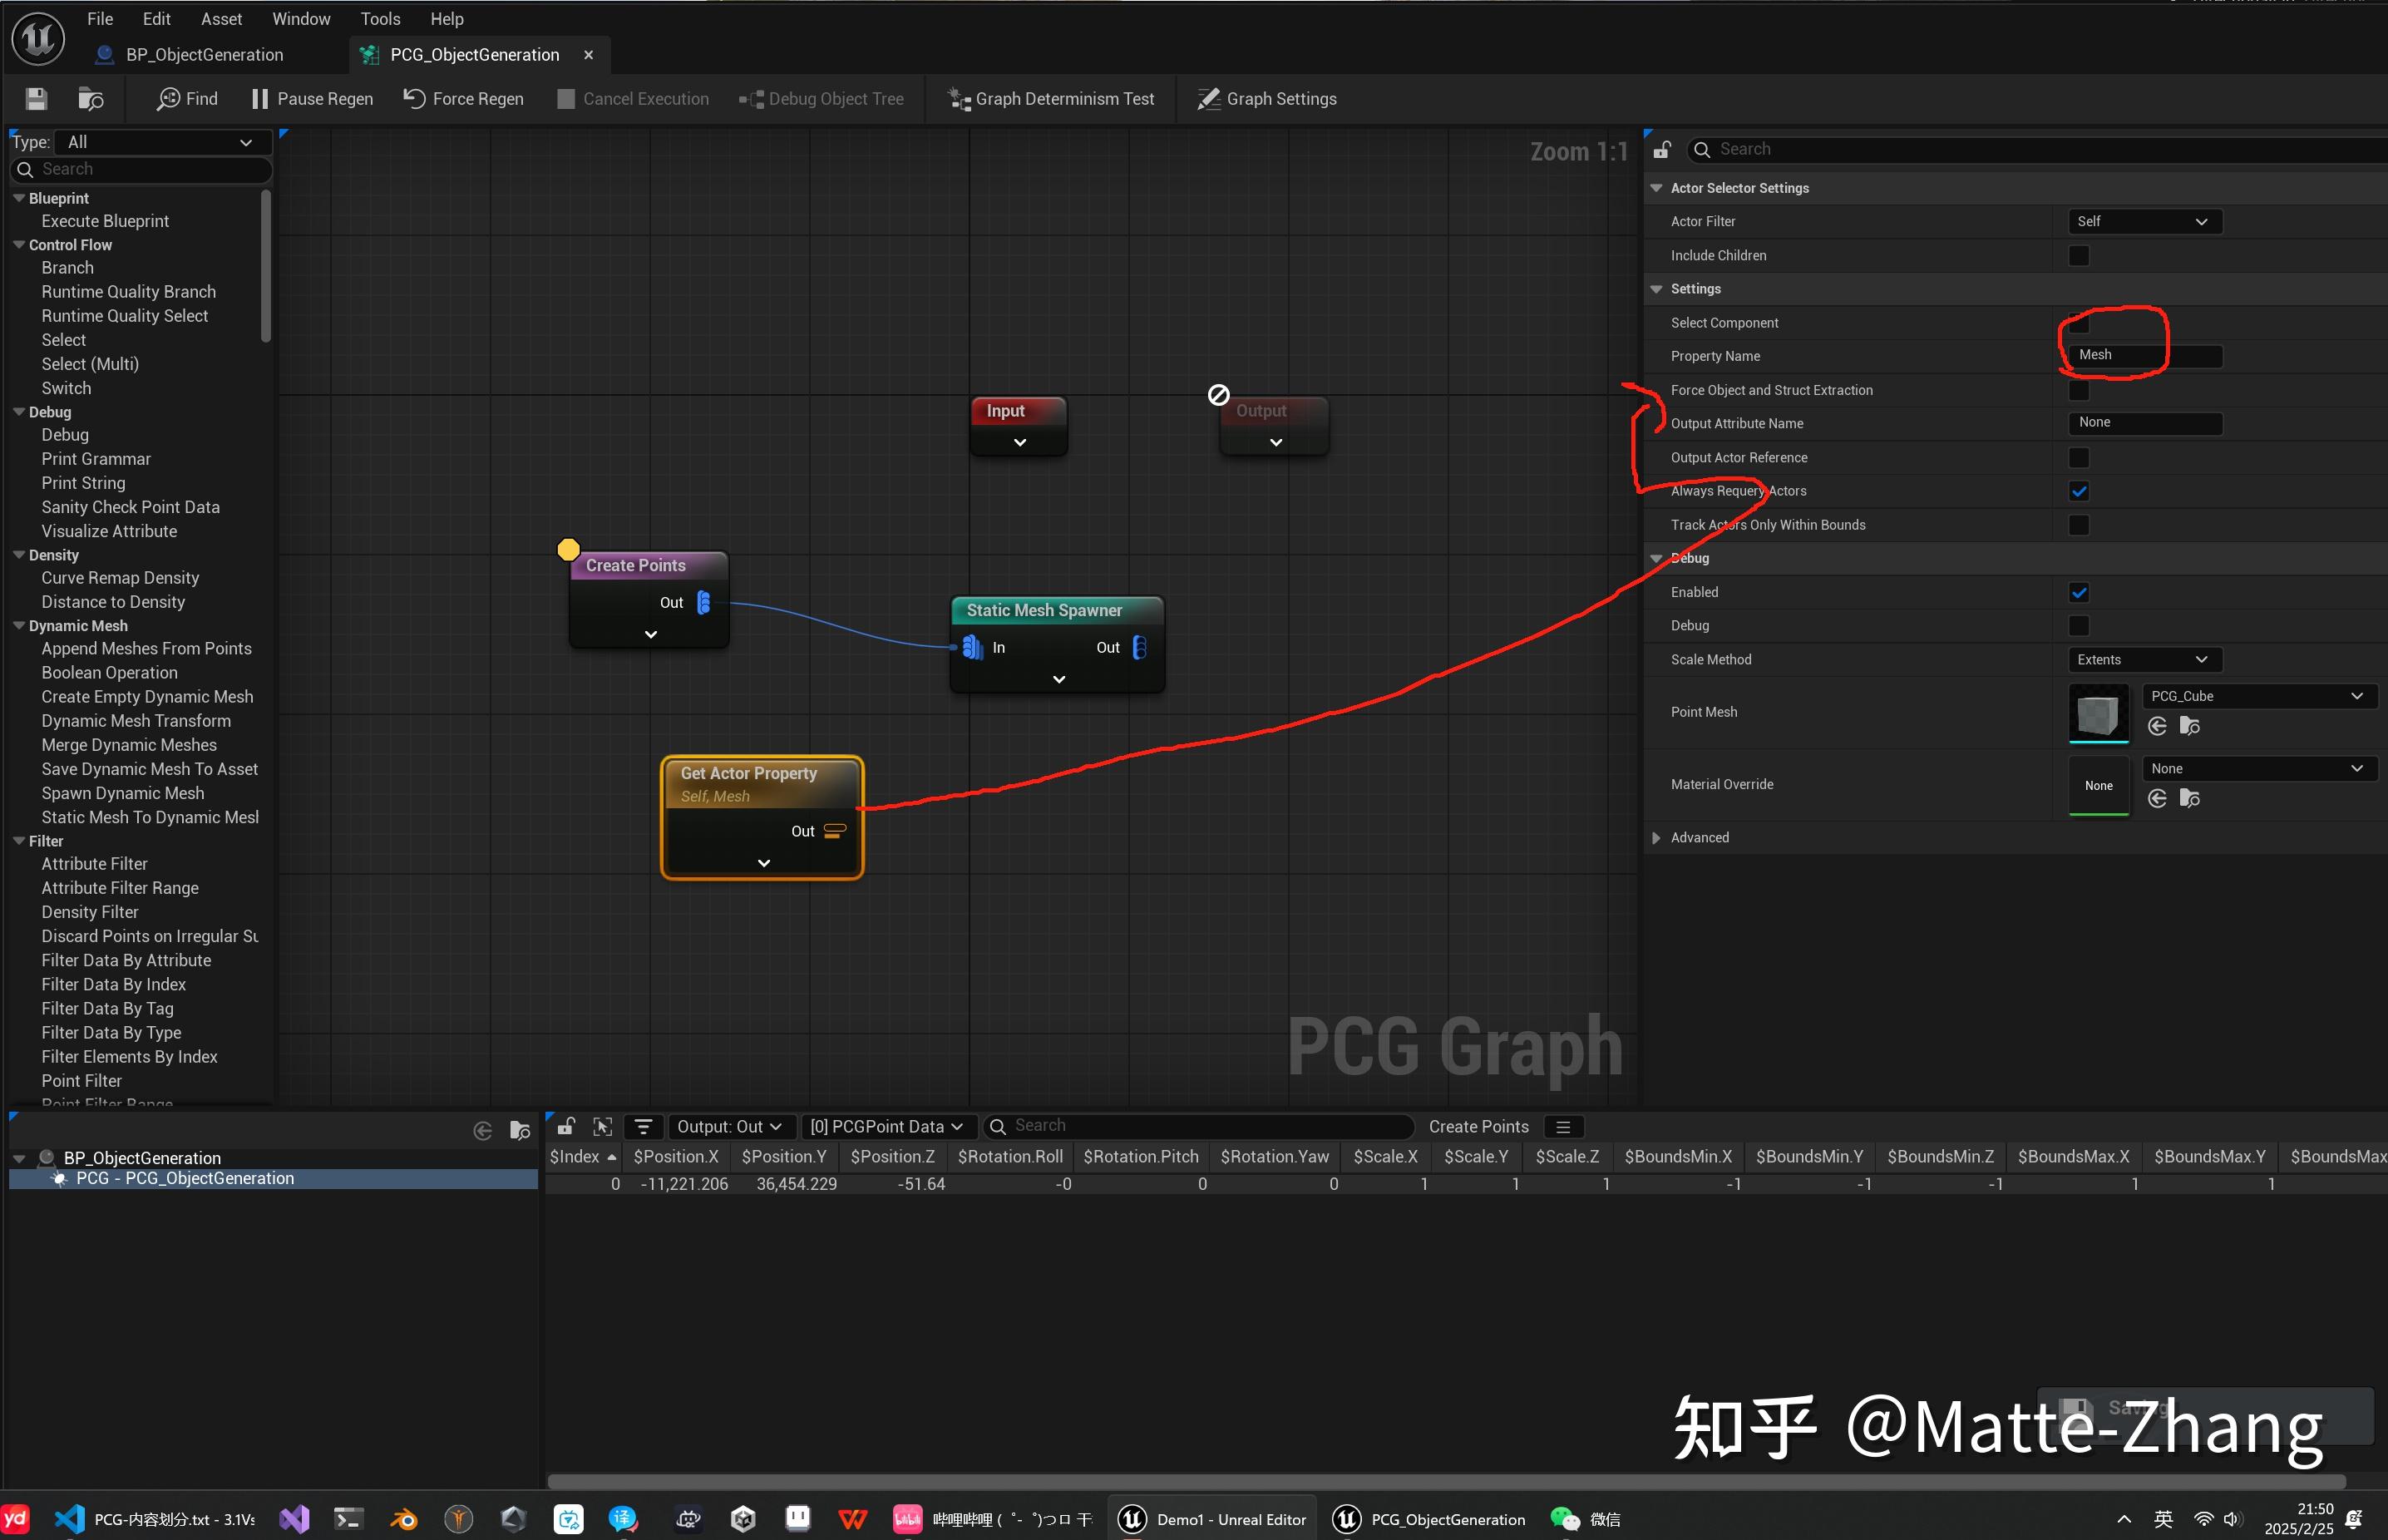Disable Always Require Actors checkbox
The width and height of the screenshot is (2388, 1540).
click(x=2079, y=490)
